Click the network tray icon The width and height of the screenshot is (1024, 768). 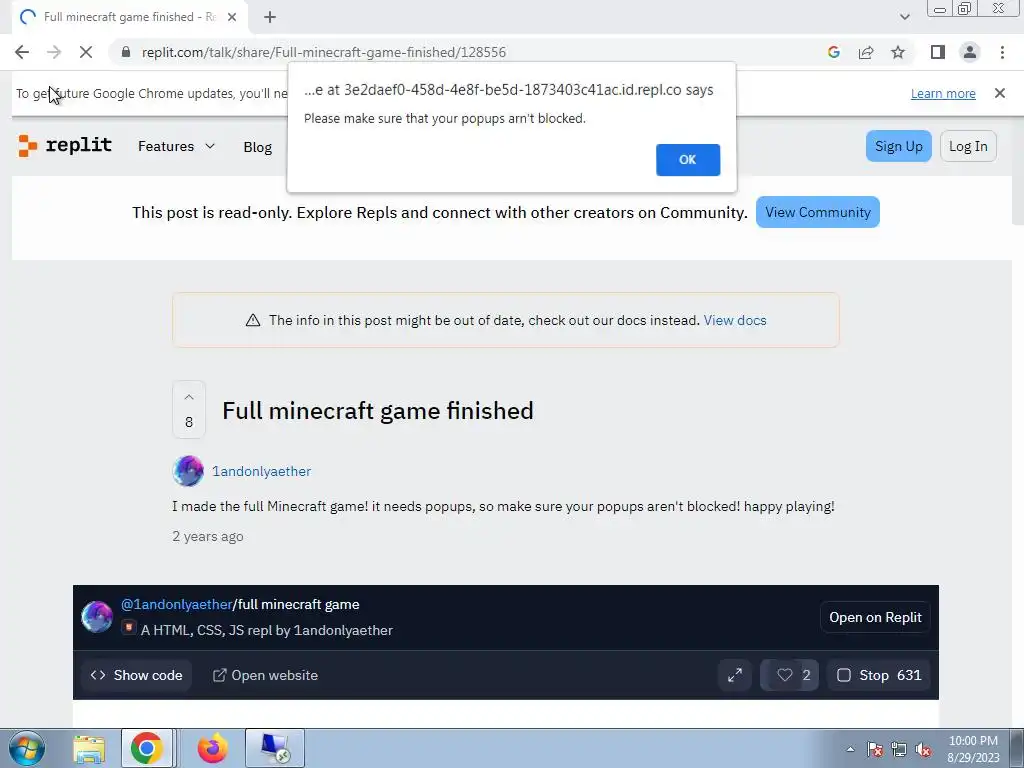click(x=899, y=749)
